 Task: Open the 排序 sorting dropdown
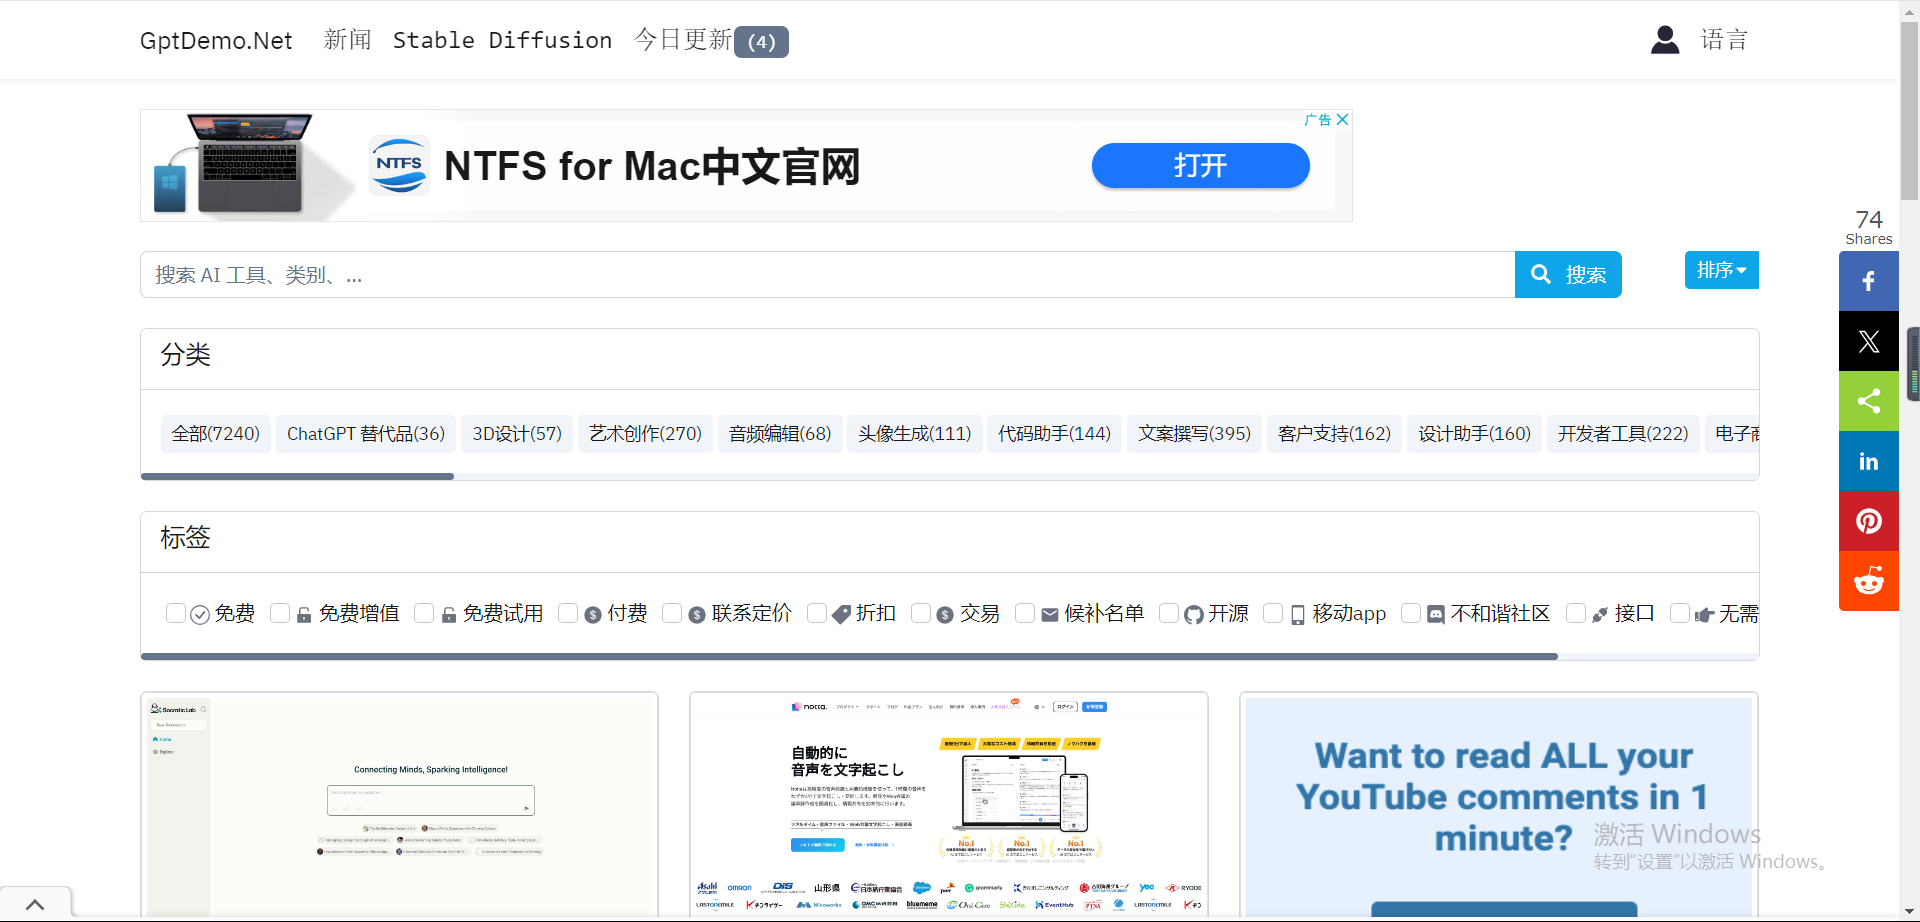[1721, 270]
